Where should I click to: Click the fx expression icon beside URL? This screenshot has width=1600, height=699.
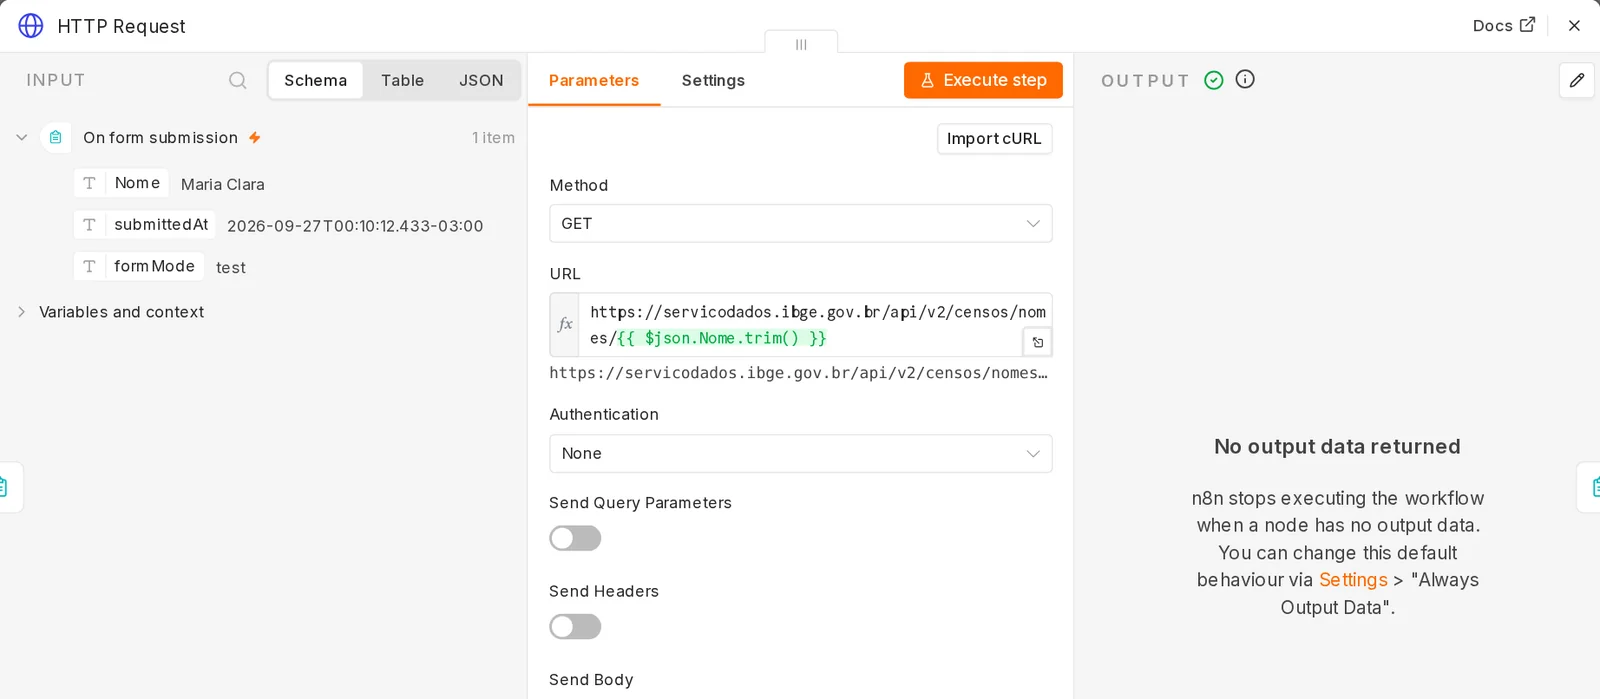[565, 324]
